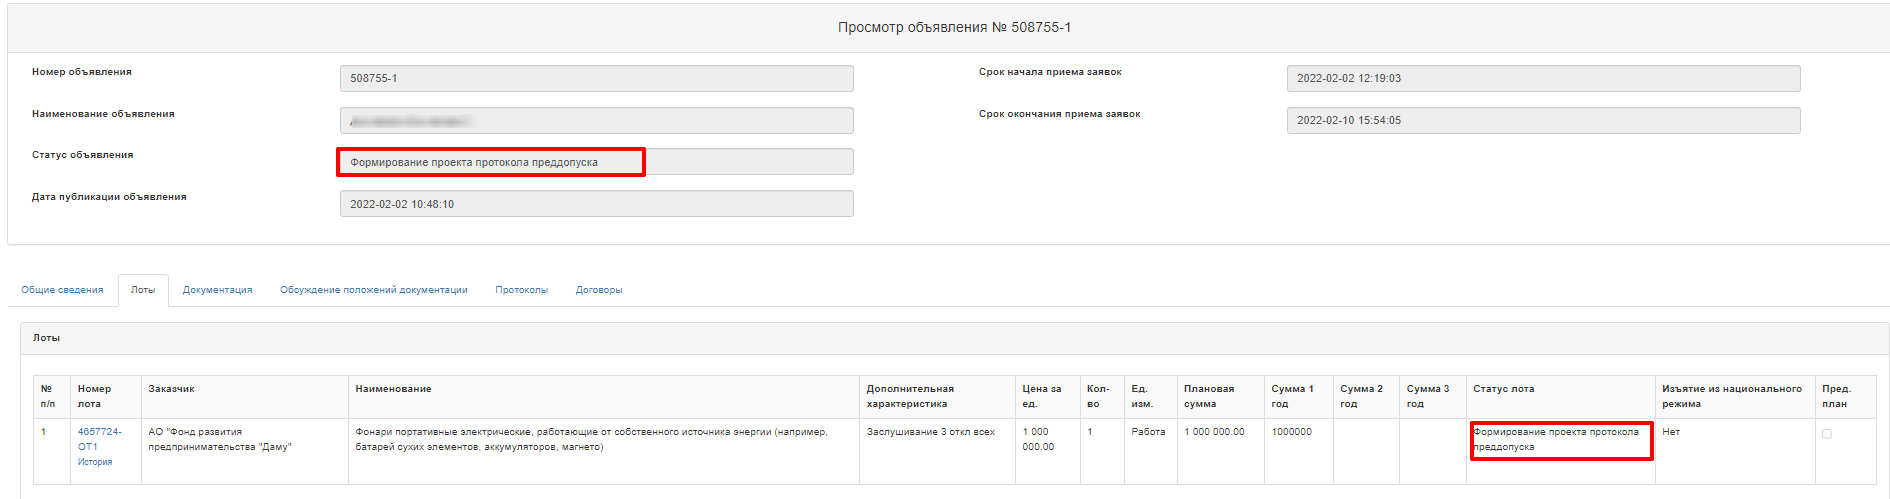Click the Заказчик column header
The height and width of the screenshot is (499, 1890).
(x=172, y=389)
